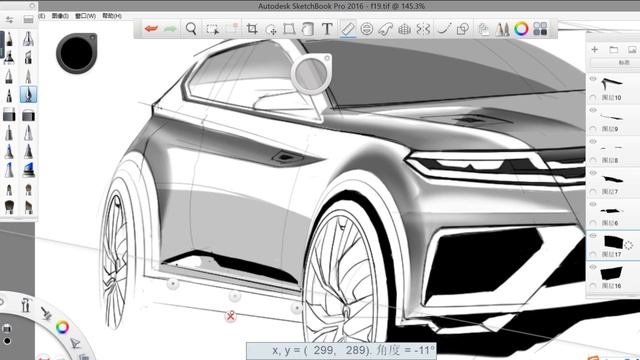Enable the Ellipse guide tool

click(x=367, y=29)
